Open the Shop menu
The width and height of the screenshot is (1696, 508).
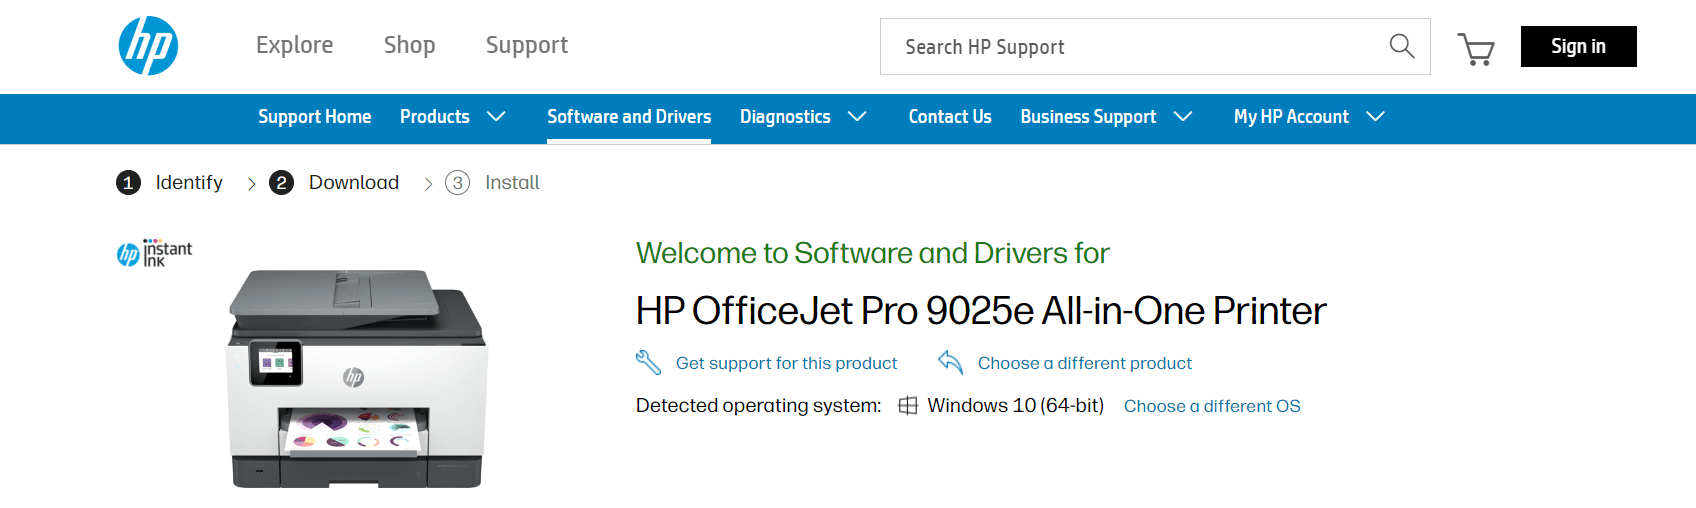point(410,45)
